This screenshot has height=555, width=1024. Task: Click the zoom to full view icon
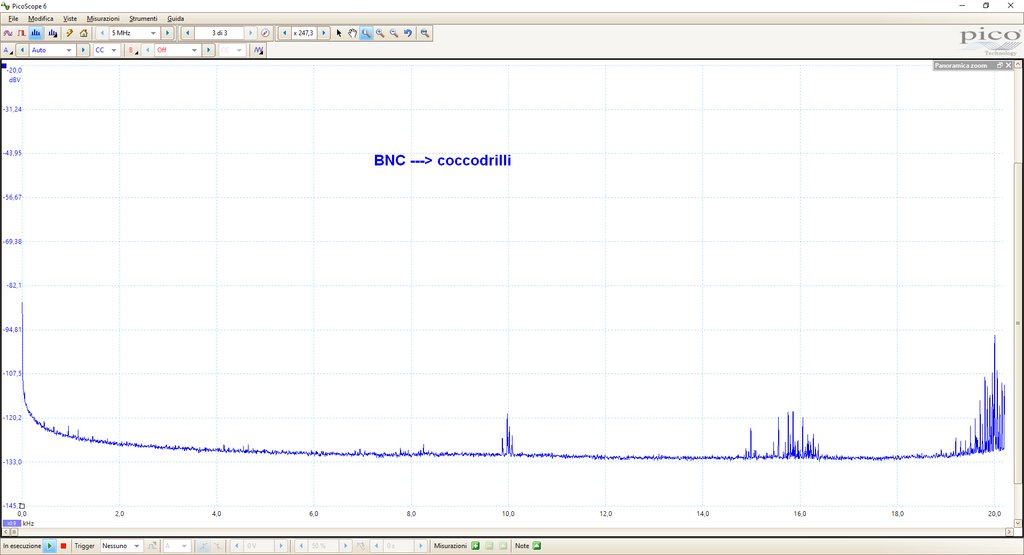pyautogui.click(x=424, y=33)
